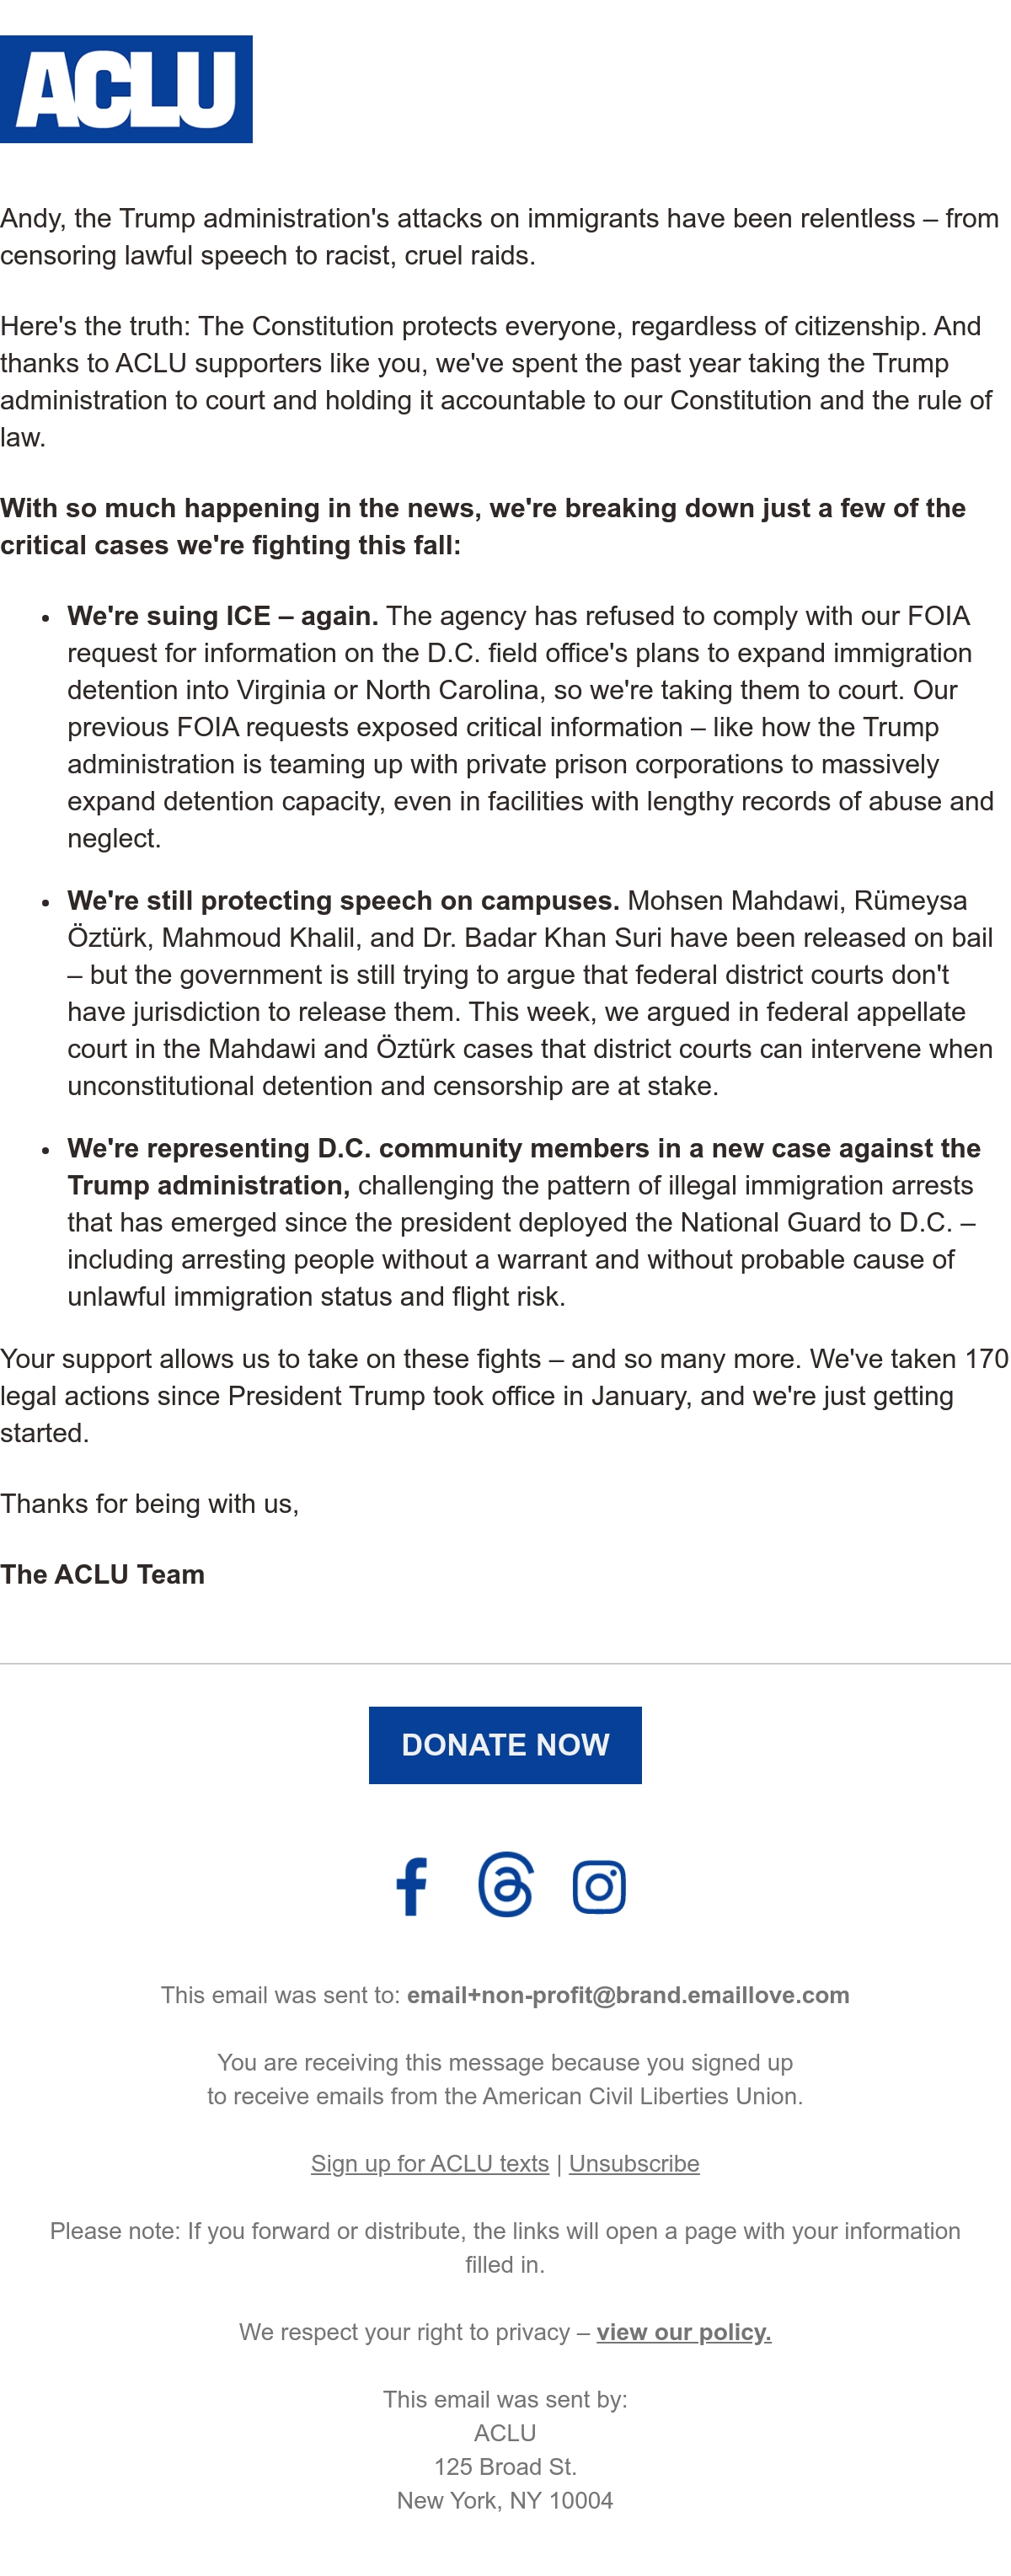Click the ACLU logo at the top
The height and width of the screenshot is (2576, 1011).
point(126,89)
